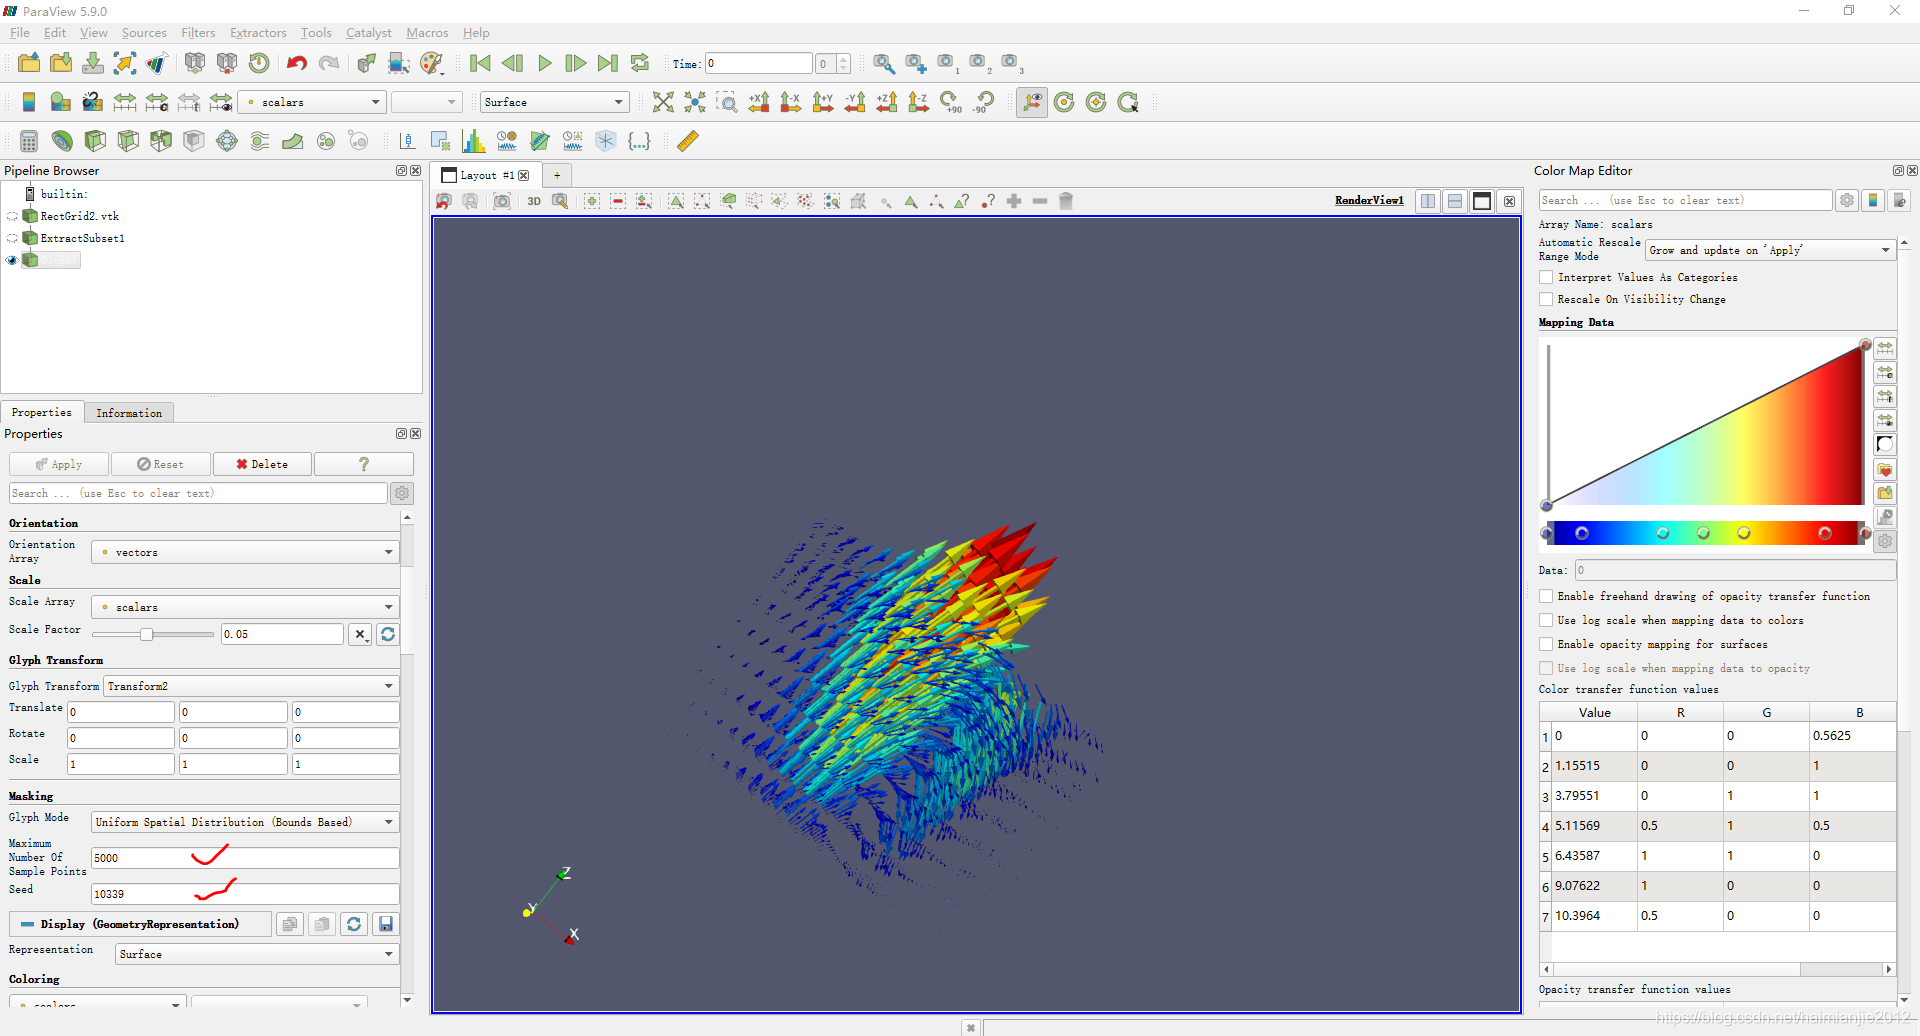Click the help question mark button
The image size is (1920, 1036).
pos(364,464)
